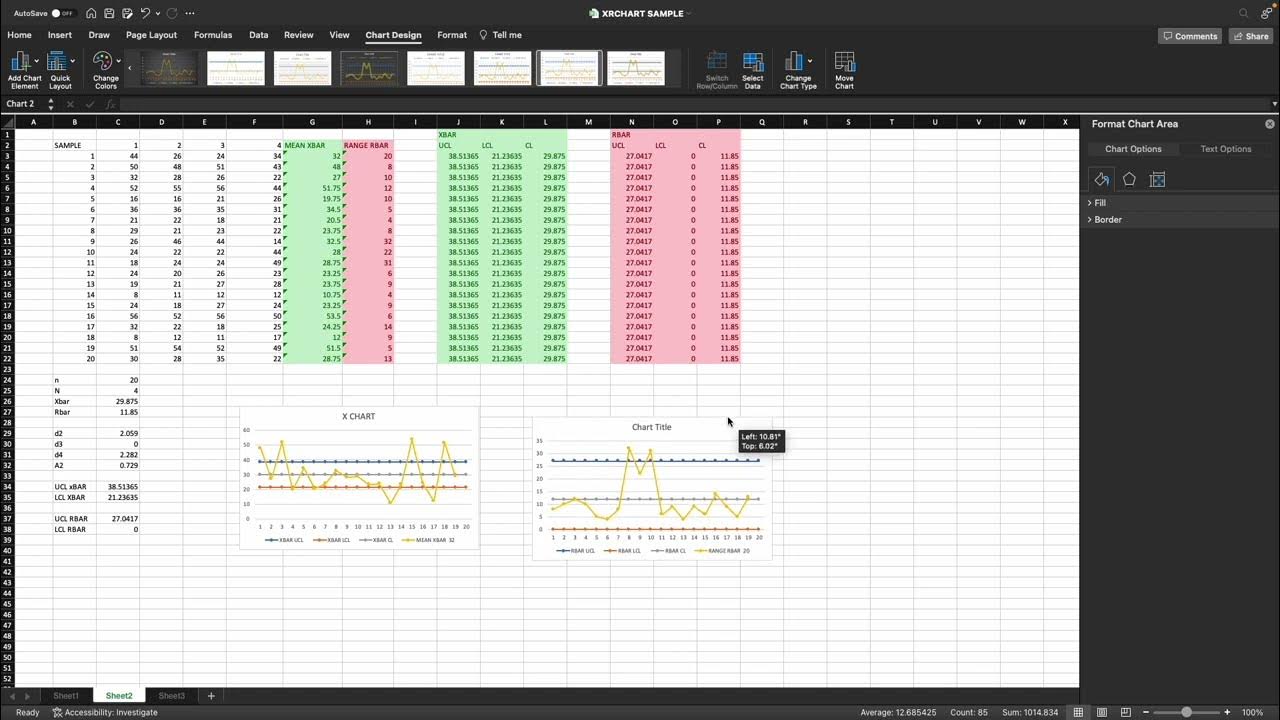Switch to Normal view icon in status bar

pyautogui.click(x=1078, y=712)
